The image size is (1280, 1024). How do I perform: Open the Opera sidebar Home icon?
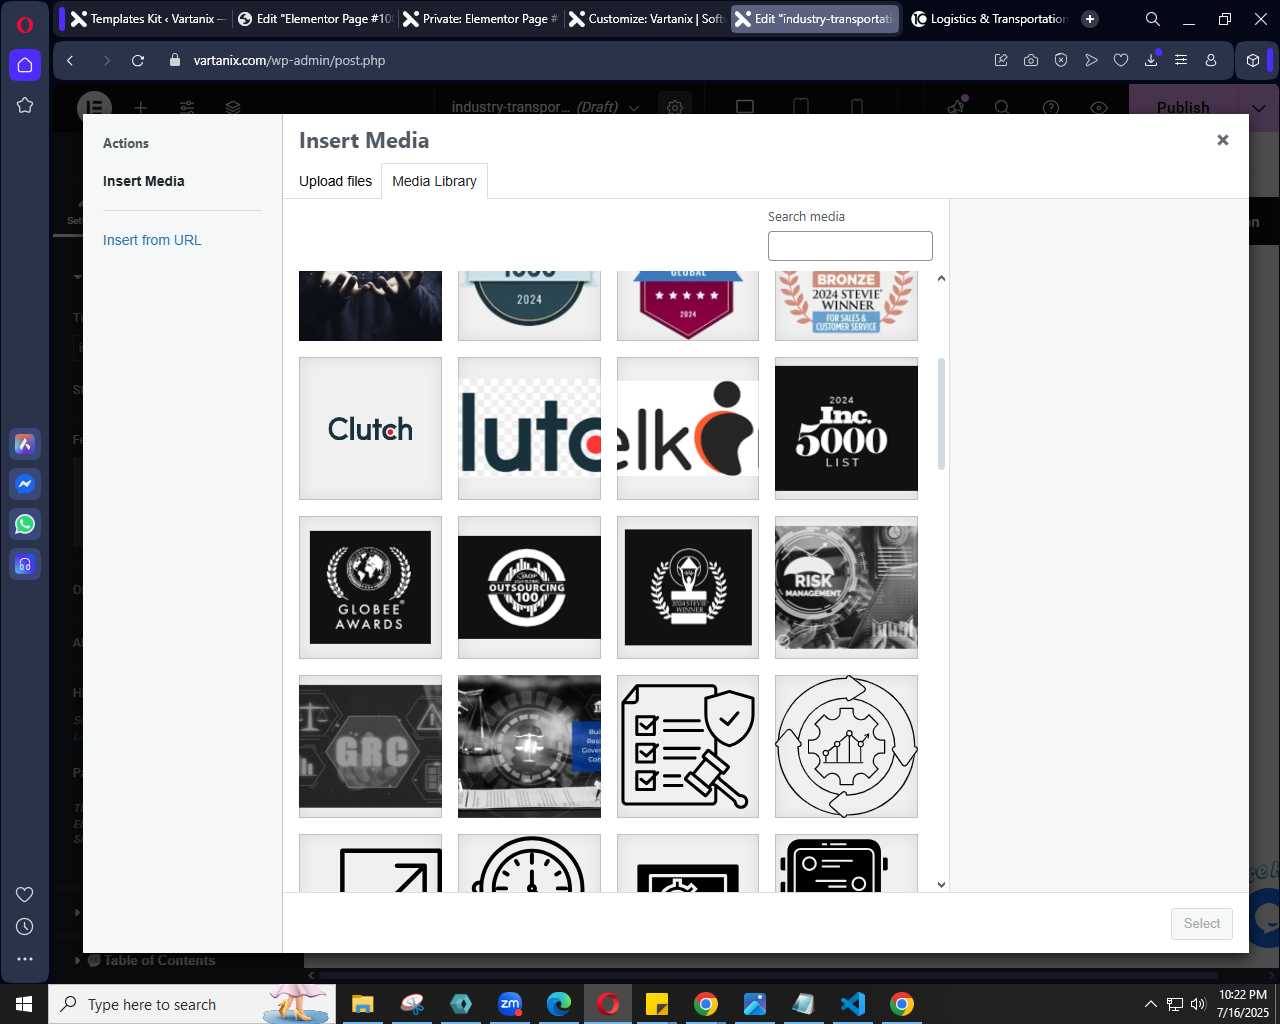tap(25, 65)
